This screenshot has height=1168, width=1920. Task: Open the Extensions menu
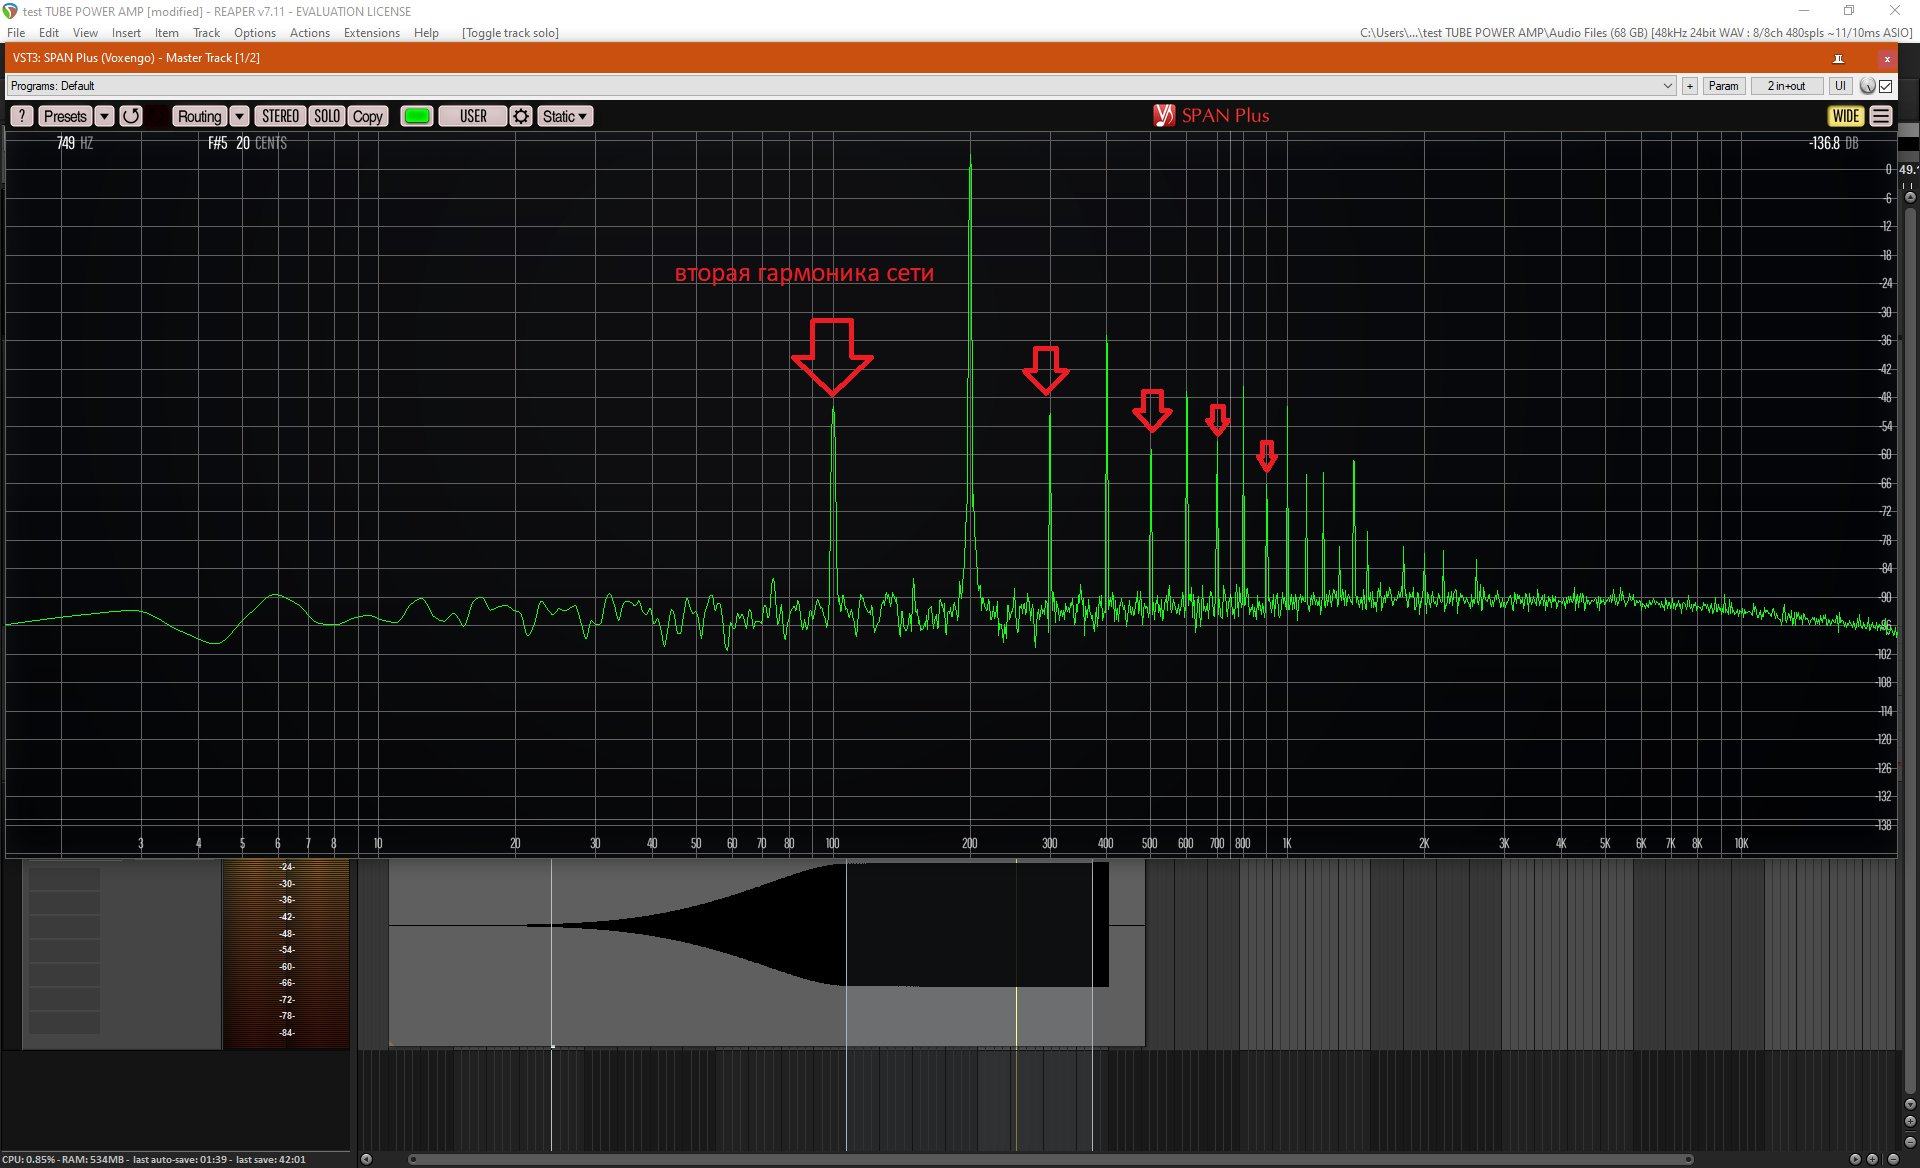371,33
